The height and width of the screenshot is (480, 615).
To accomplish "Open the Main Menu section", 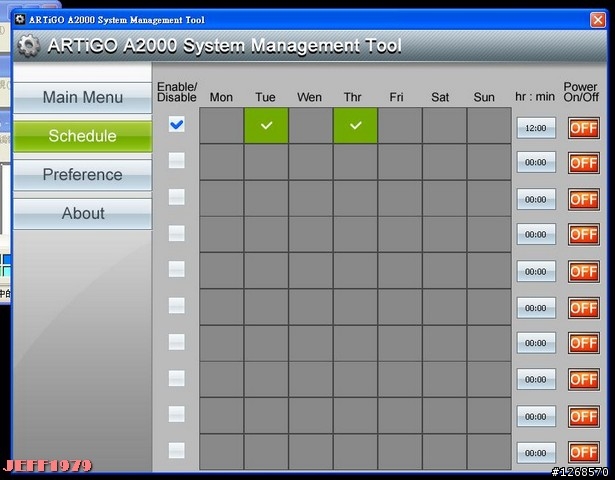I will click(x=82, y=98).
